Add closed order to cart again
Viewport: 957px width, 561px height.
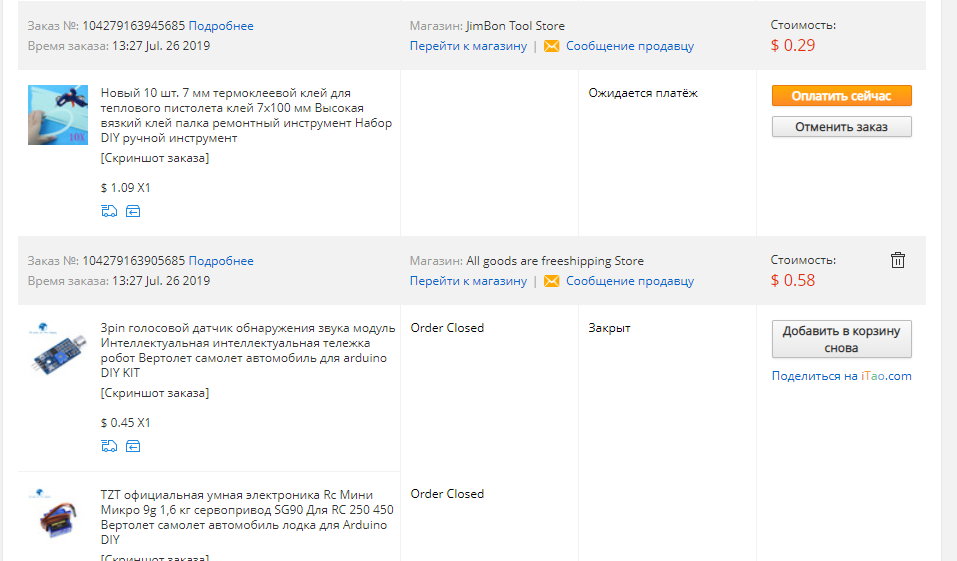click(x=842, y=339)
